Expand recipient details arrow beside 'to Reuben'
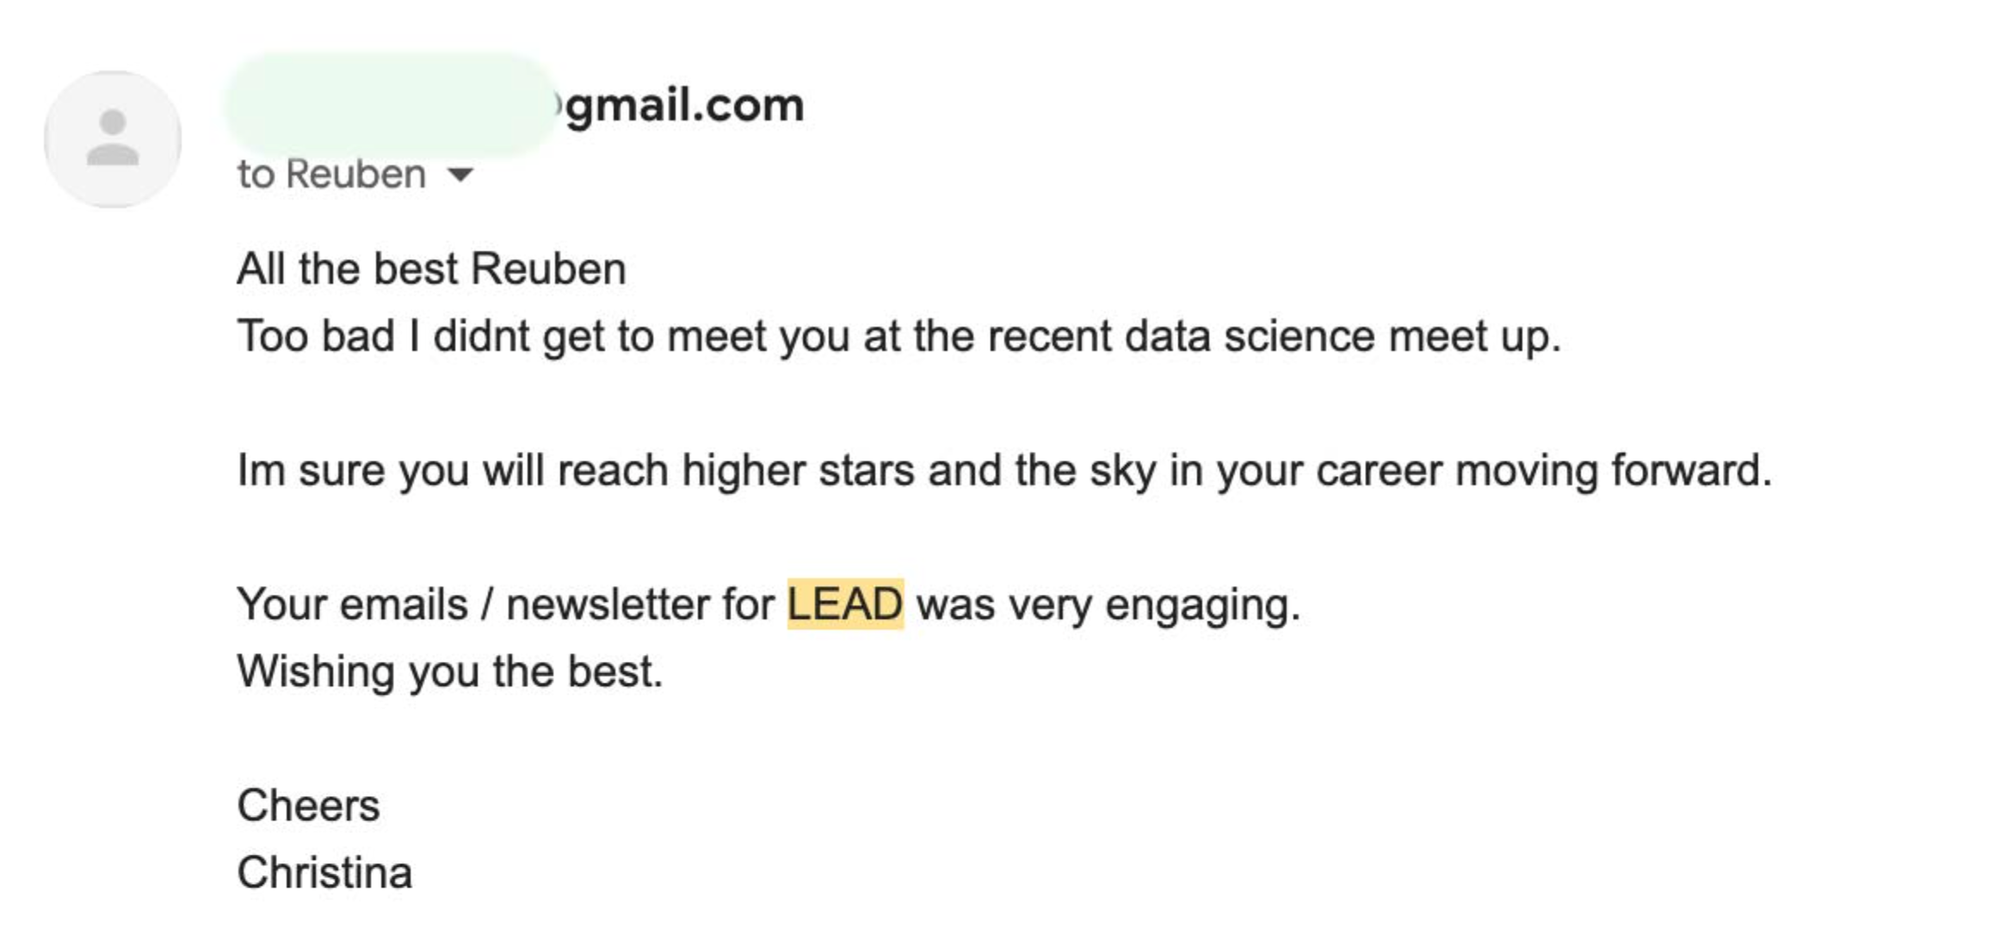Image resolution: width=2000 pixels, height=933 pixels. [x=460, y=175]
